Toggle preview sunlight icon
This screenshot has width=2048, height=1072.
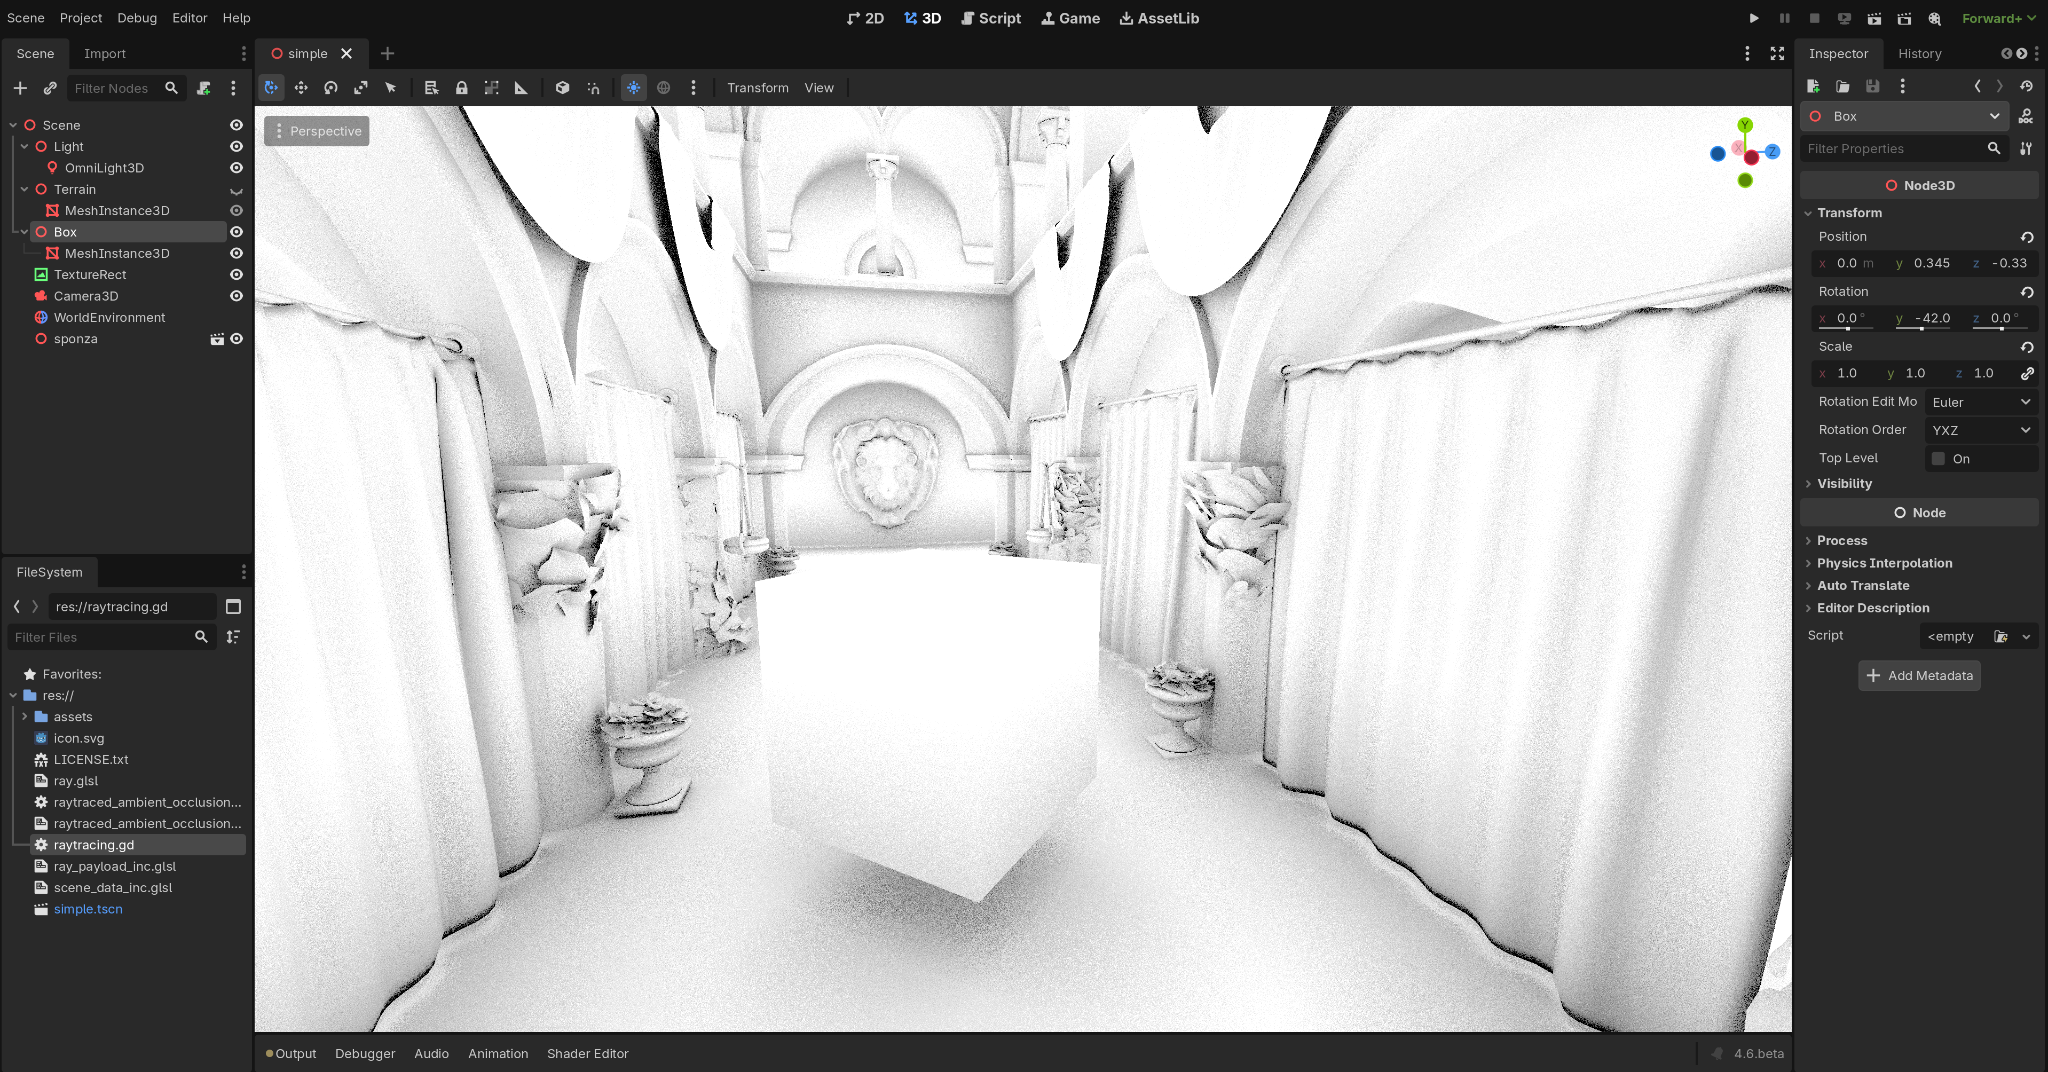[634, 88]
